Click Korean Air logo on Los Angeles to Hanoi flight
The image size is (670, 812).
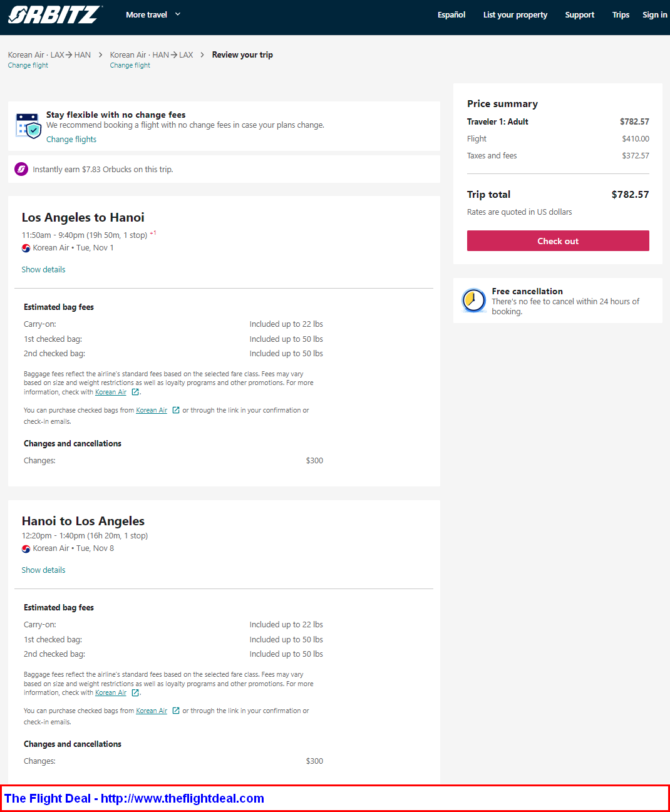click(26, 248)
